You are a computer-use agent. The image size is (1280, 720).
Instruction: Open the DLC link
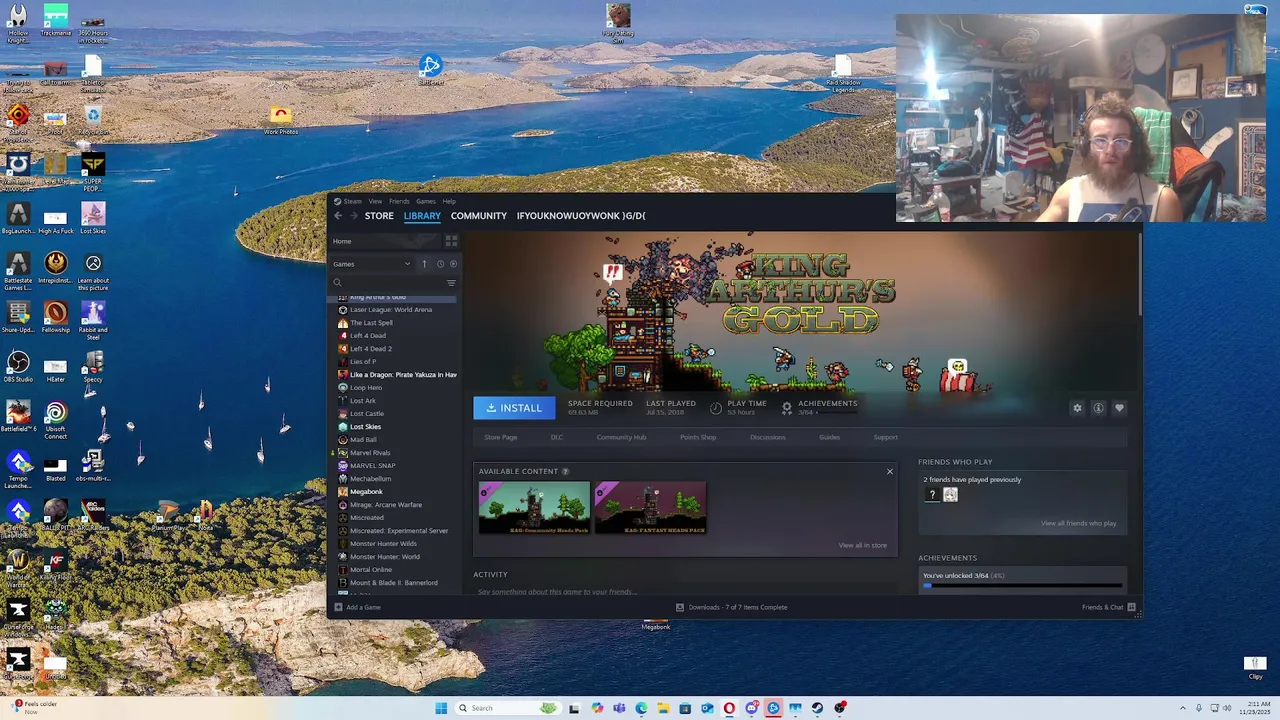[557, 437]
